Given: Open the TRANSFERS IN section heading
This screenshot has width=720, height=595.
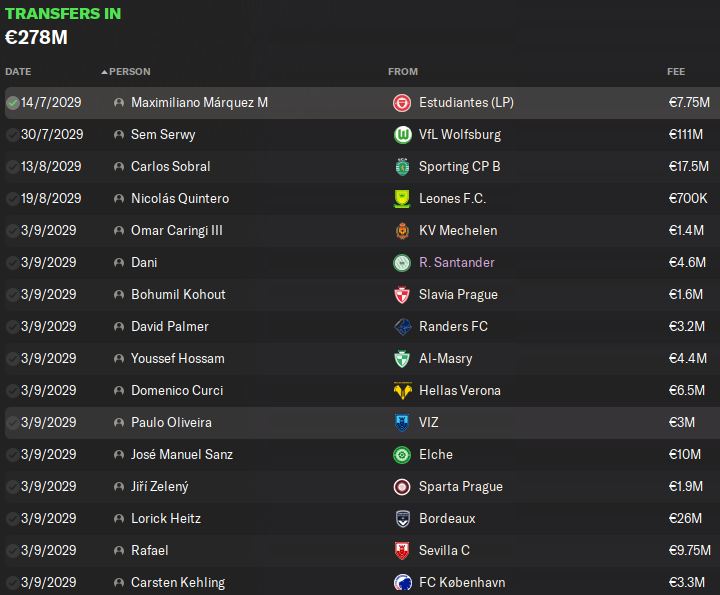Looking at the screenshot, I should point(63,14).
